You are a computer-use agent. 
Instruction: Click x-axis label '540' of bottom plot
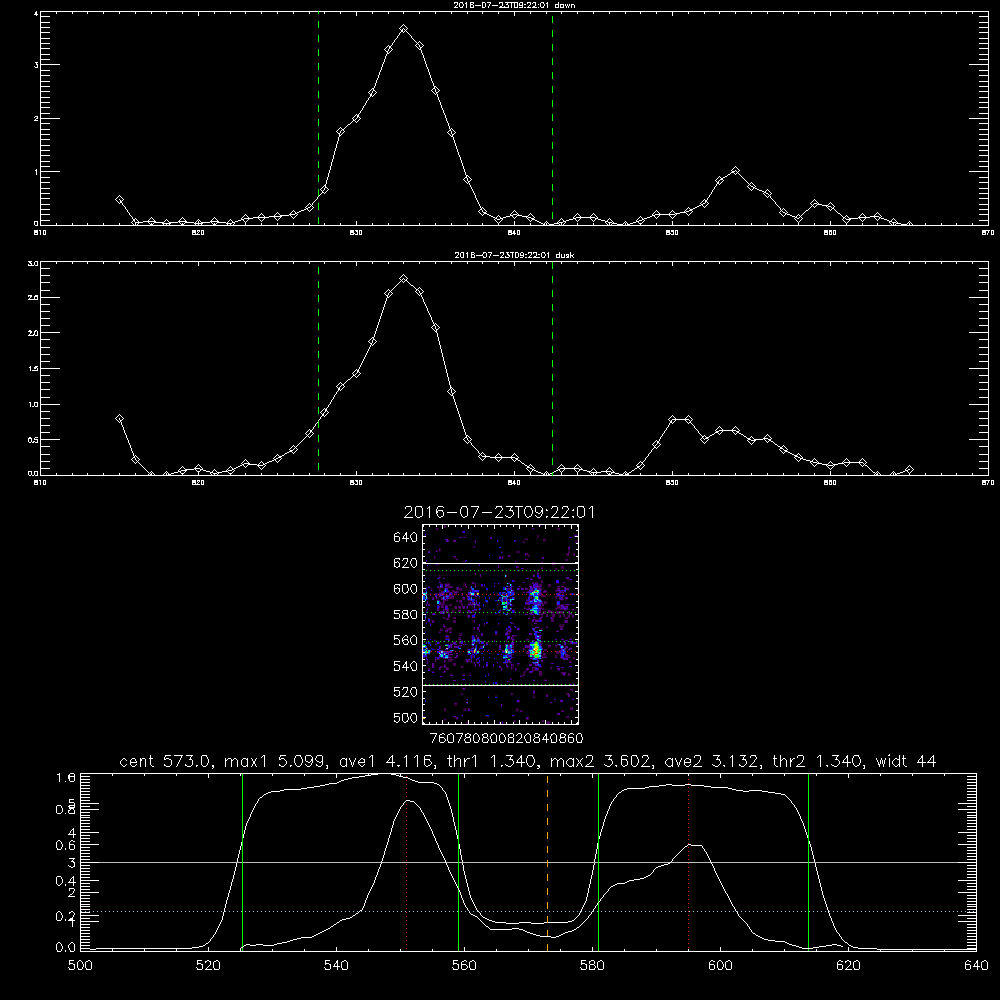(x=336, y=966)
